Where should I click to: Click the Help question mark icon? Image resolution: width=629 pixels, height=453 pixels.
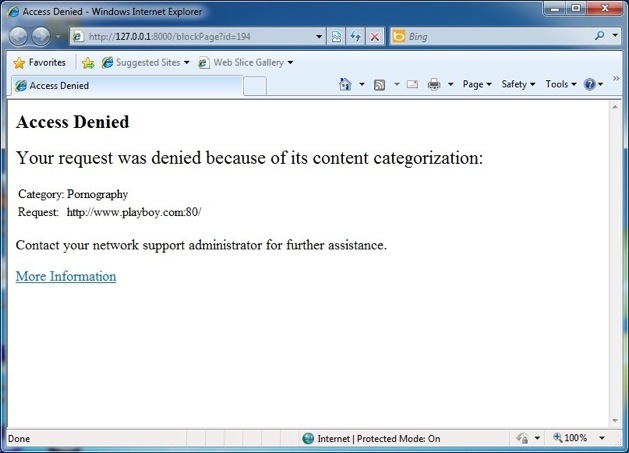(x=589, y=84)
